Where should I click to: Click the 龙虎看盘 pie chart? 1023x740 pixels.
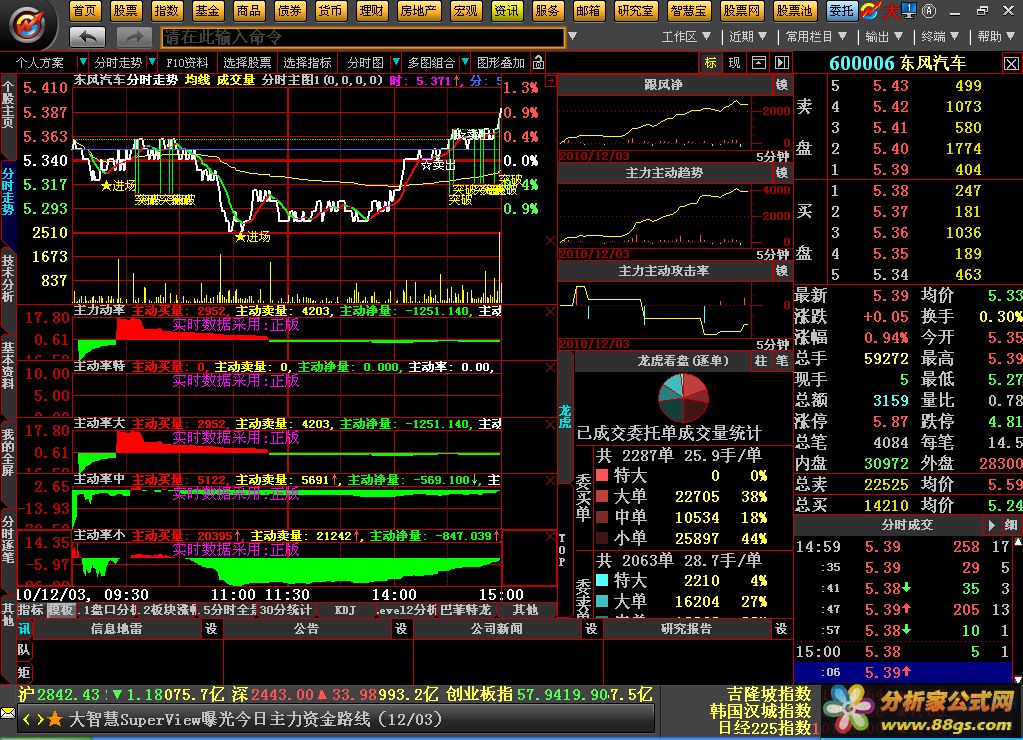click(x=683, y=397)
